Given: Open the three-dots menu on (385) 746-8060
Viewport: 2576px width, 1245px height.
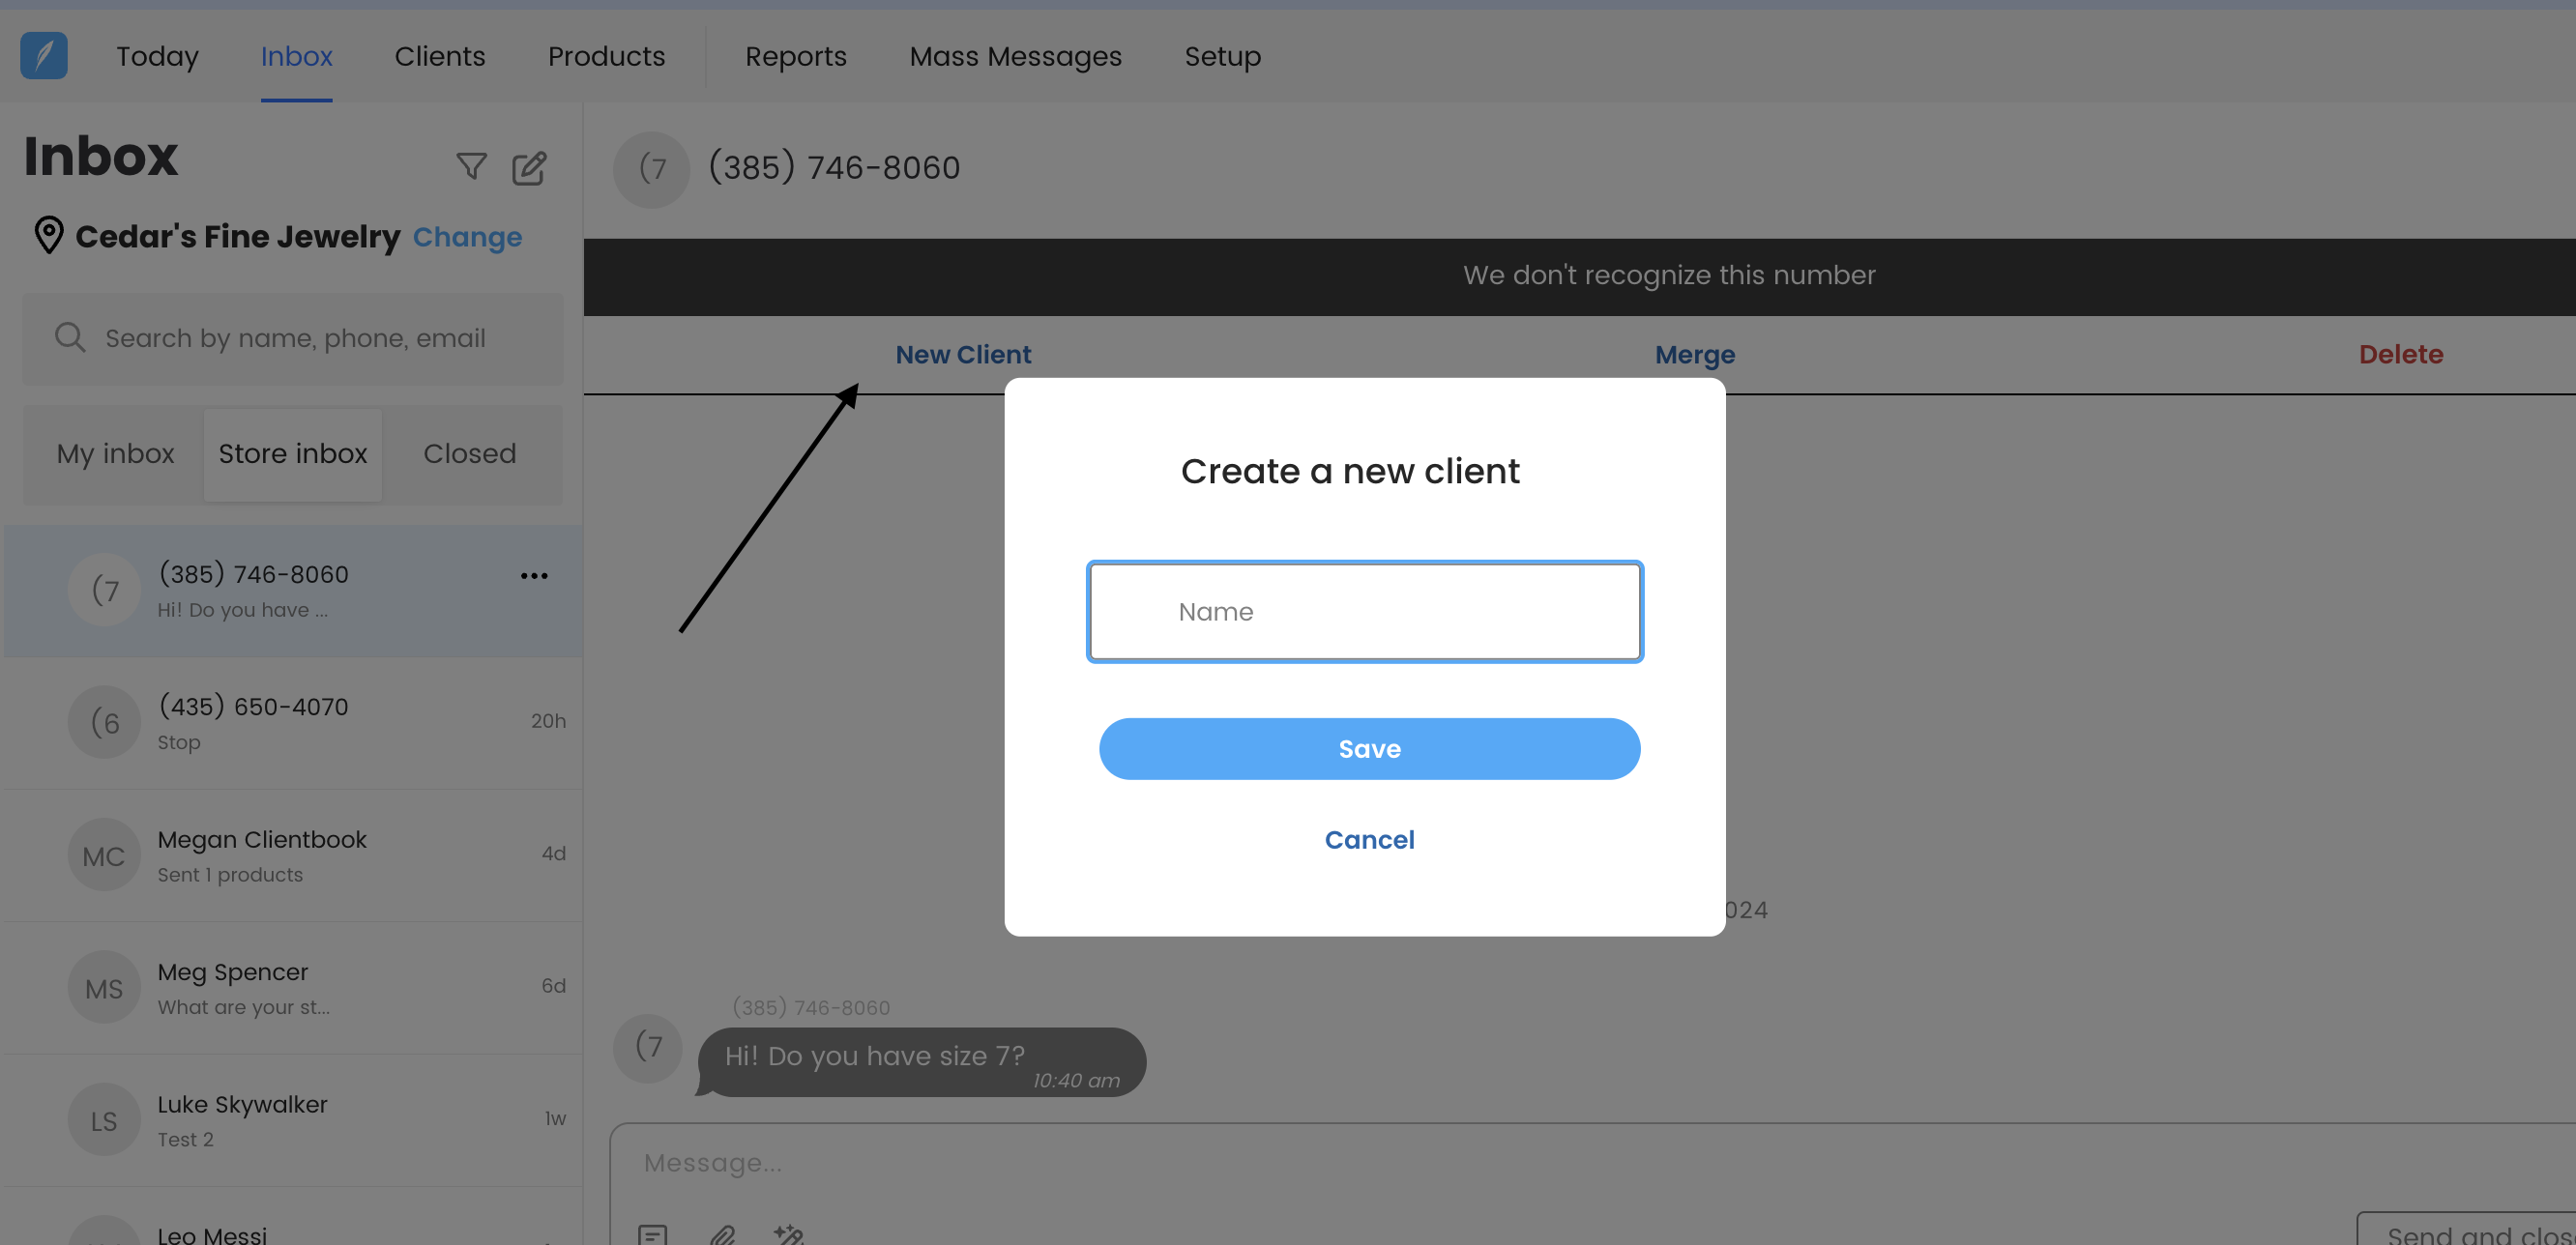Looking at the screenshot, I should tap(534, 576).
